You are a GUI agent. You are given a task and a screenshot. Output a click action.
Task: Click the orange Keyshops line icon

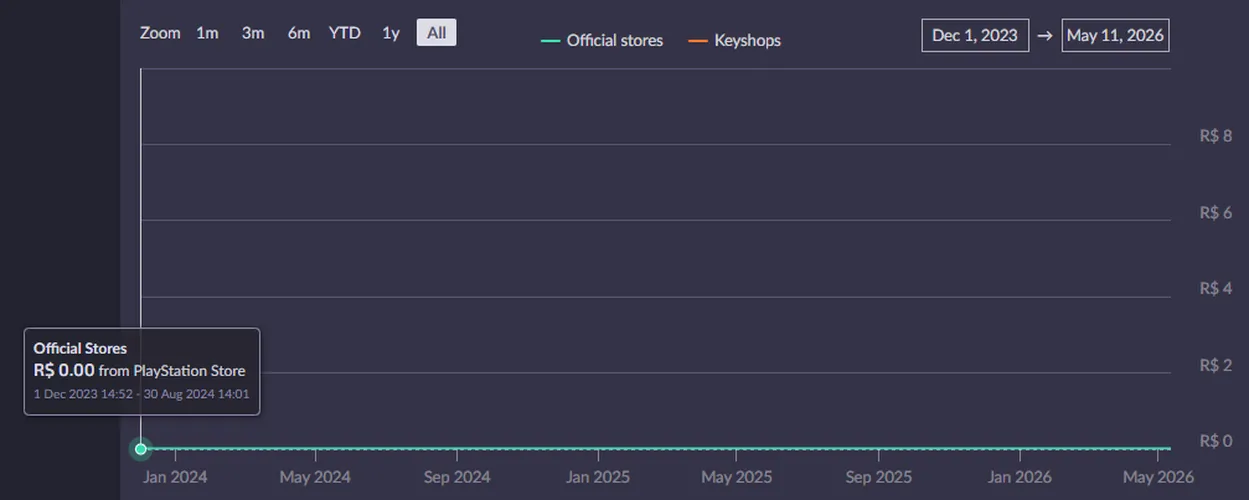(x=698, y=41)
